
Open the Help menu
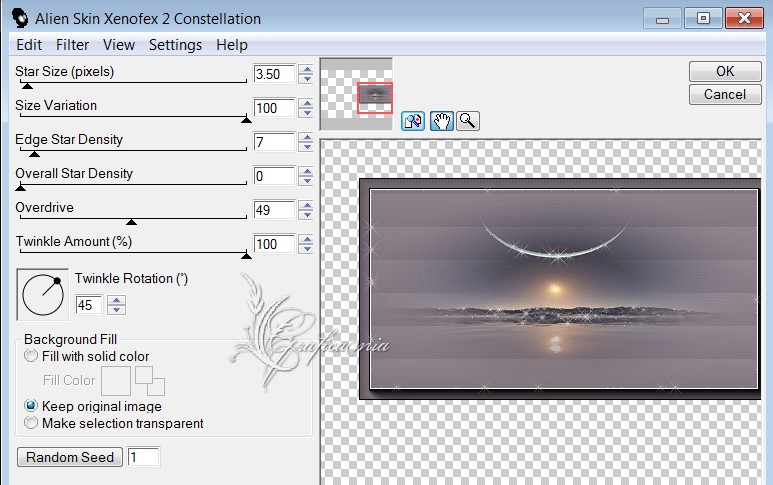point(232,45)
